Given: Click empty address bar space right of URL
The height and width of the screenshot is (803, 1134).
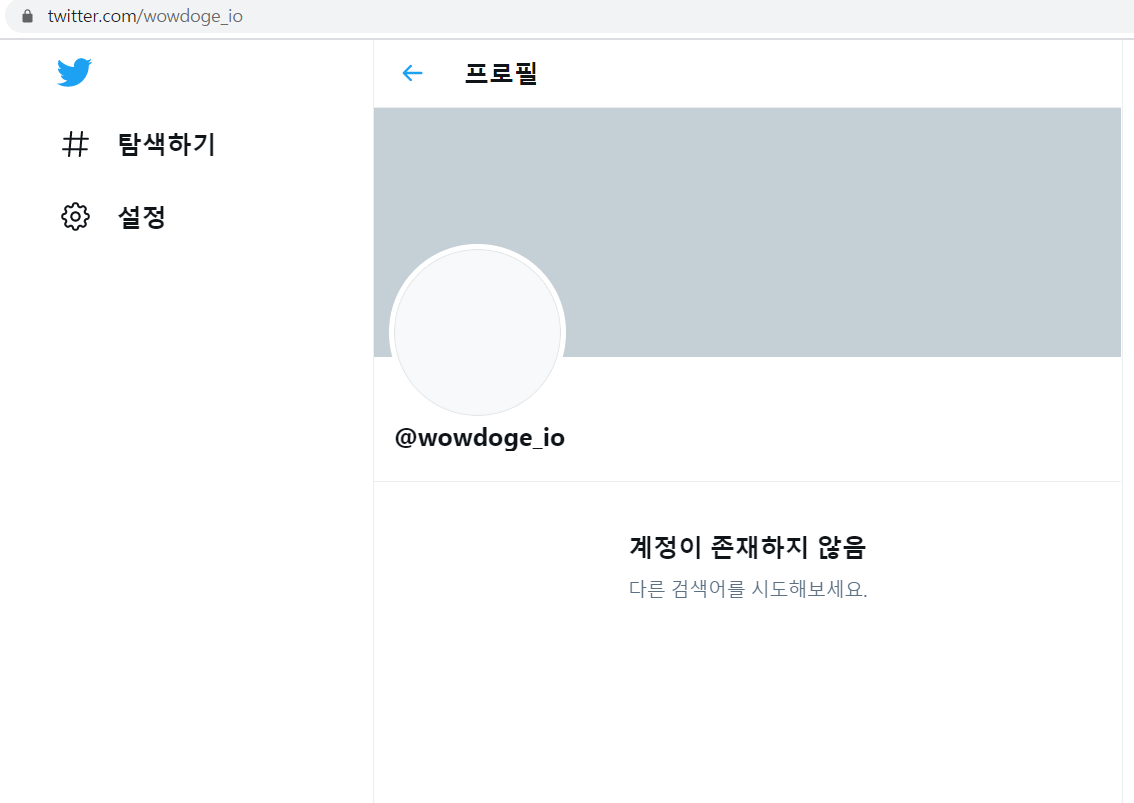Looking at the screenshot, I should 687,16.
